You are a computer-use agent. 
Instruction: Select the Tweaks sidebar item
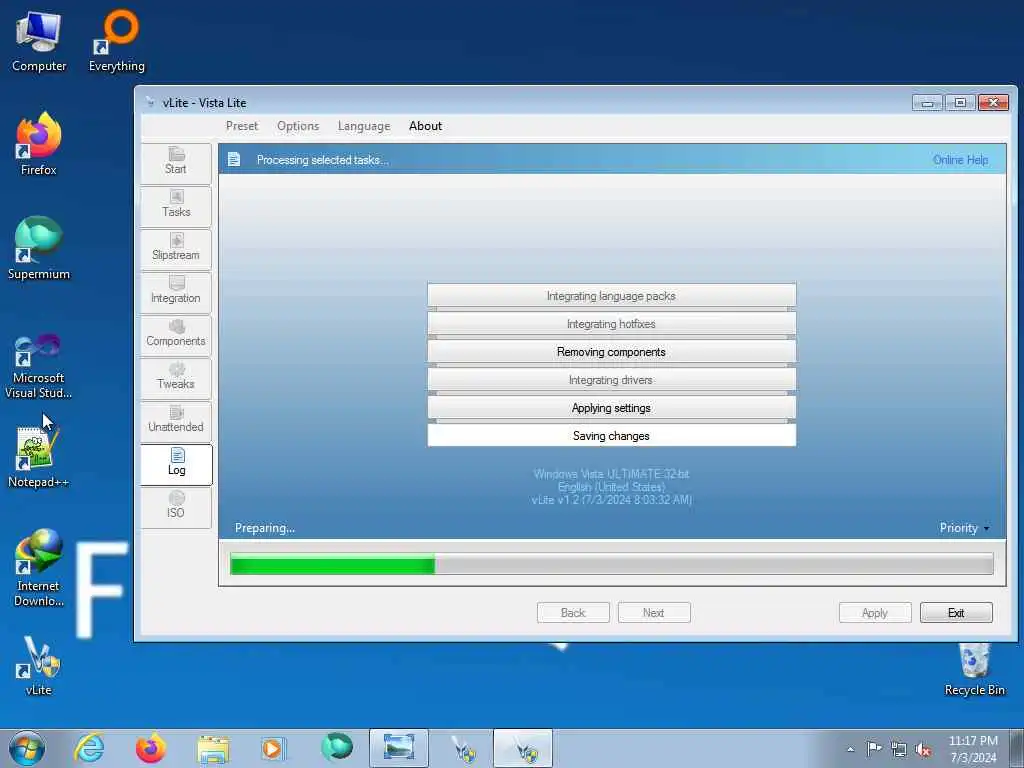click(176, 377)
